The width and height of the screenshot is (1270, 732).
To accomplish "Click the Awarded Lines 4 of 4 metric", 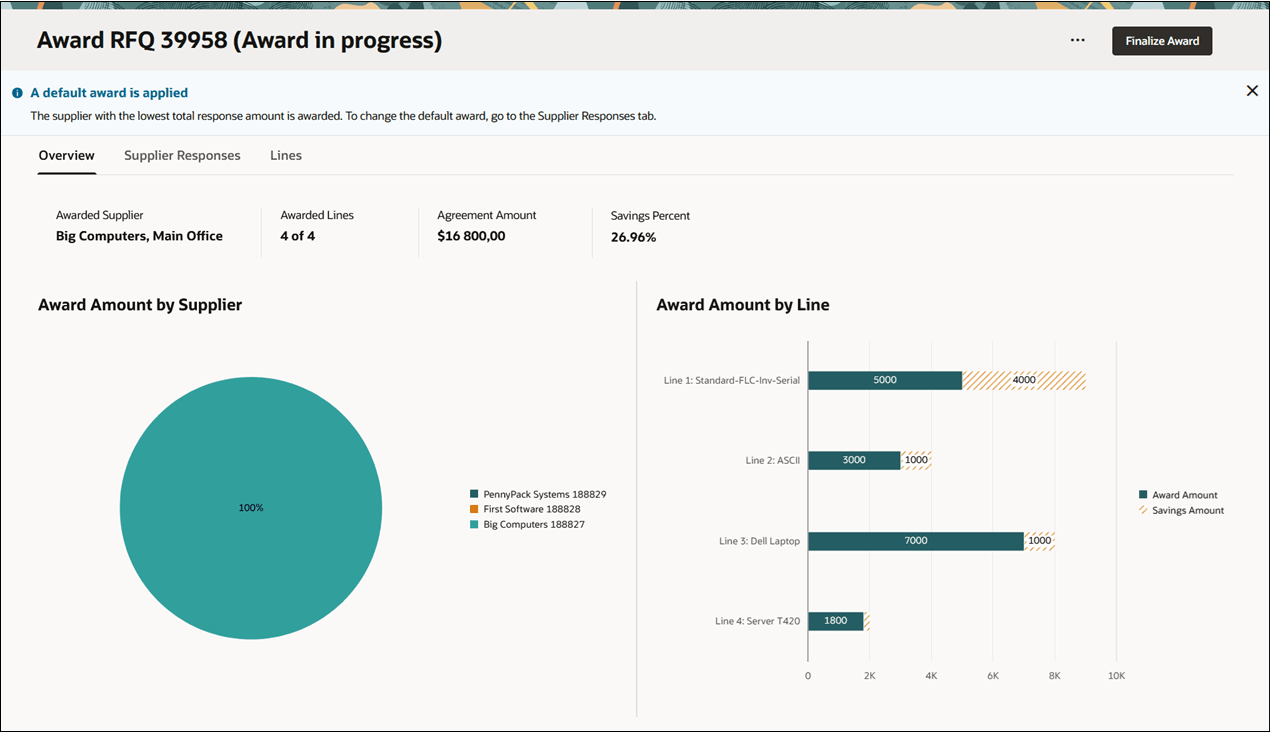I will pyautogui.click(x=299, y=235).
